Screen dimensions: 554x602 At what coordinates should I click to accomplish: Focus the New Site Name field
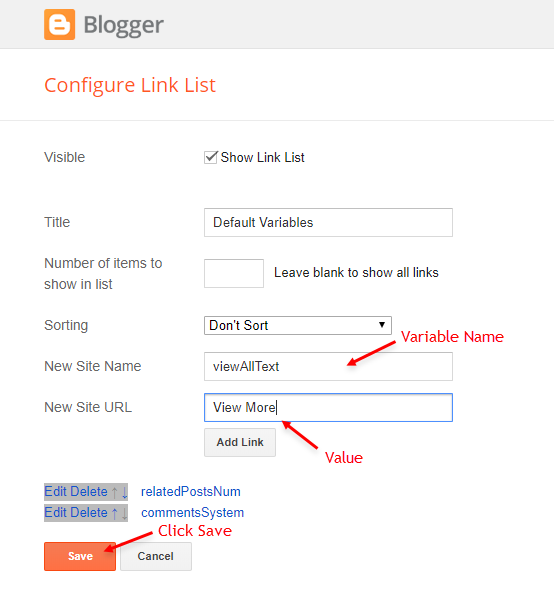pyautogui.click(x=328, y=367)
